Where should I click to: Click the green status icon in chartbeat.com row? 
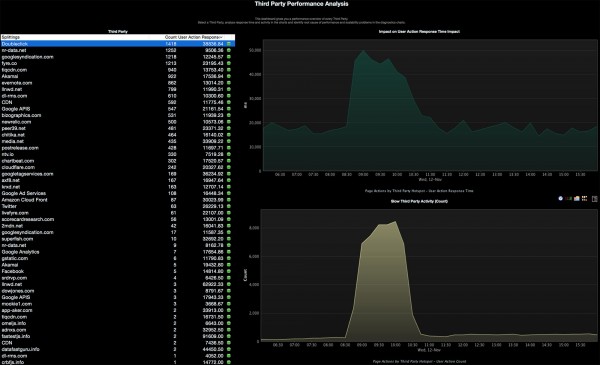(229, 161)
